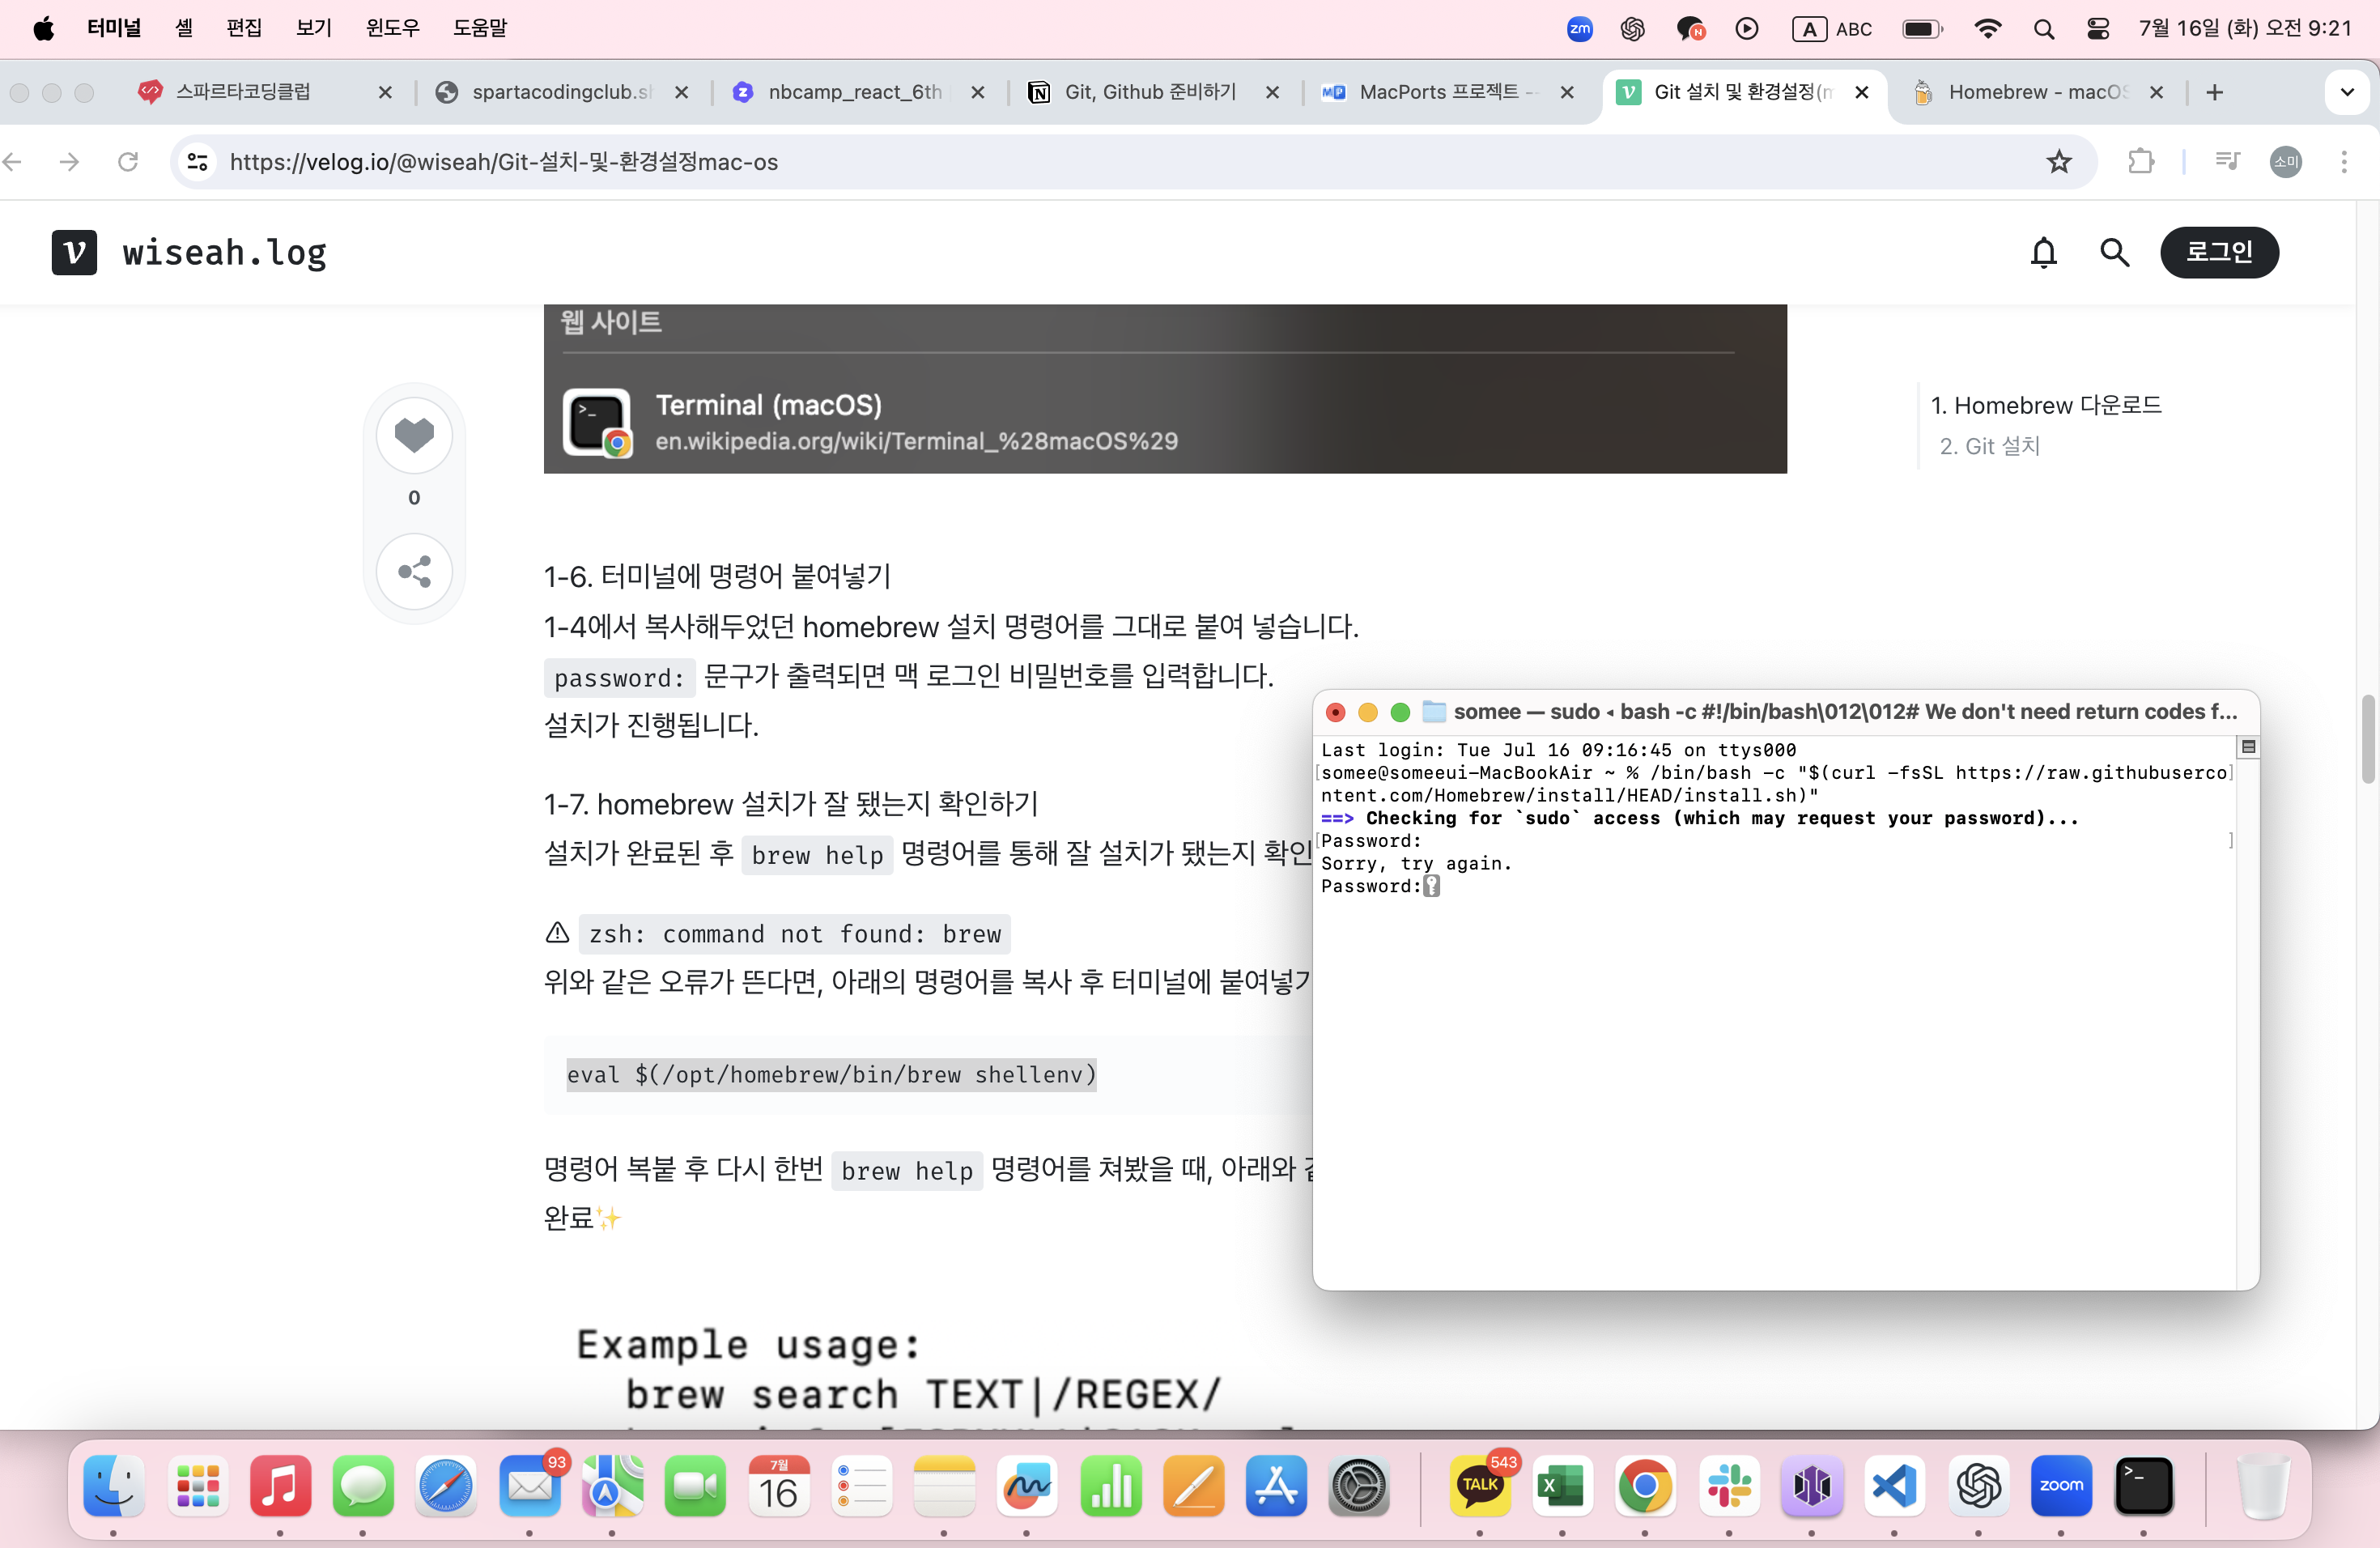Close the Git 설치 및 환경설정 tab
The image size is (2380, 1548).
coord(1862,92)
